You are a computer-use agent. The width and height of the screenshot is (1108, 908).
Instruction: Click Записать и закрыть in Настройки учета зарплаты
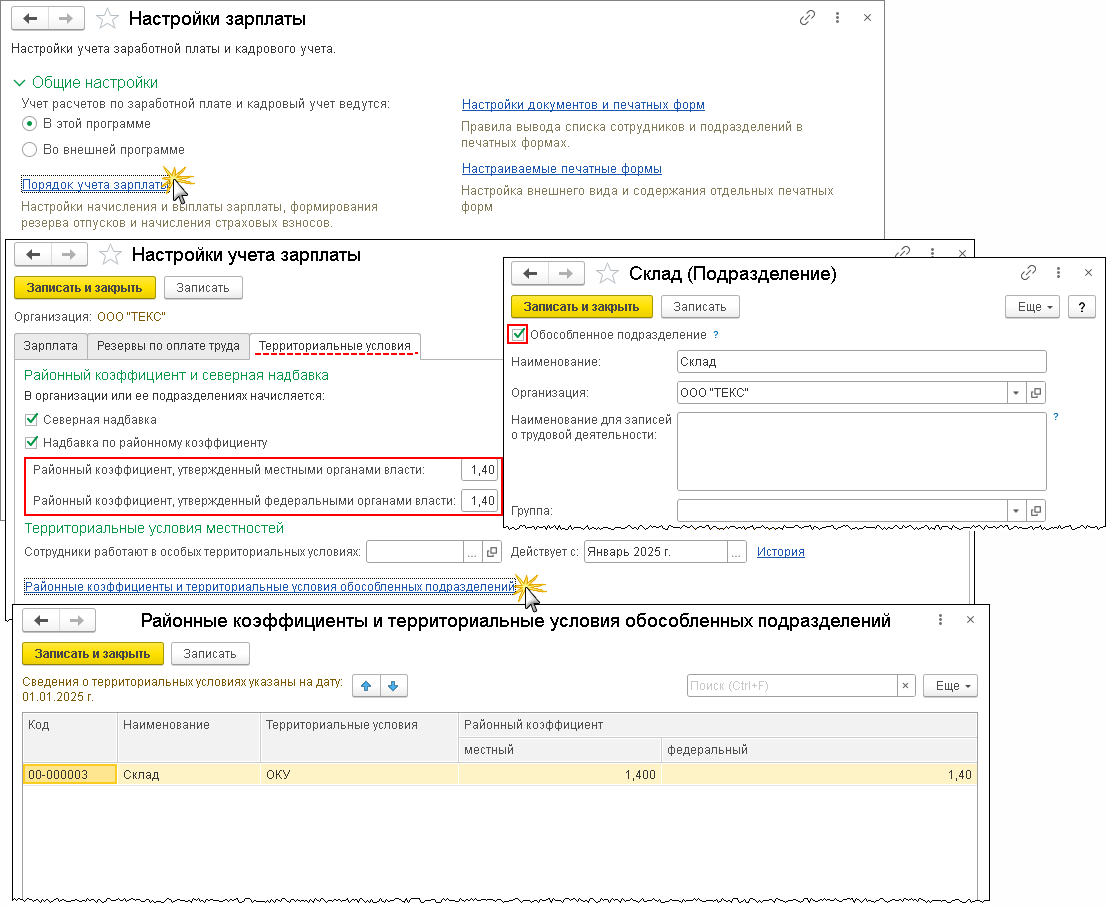[x=85, y=288]
